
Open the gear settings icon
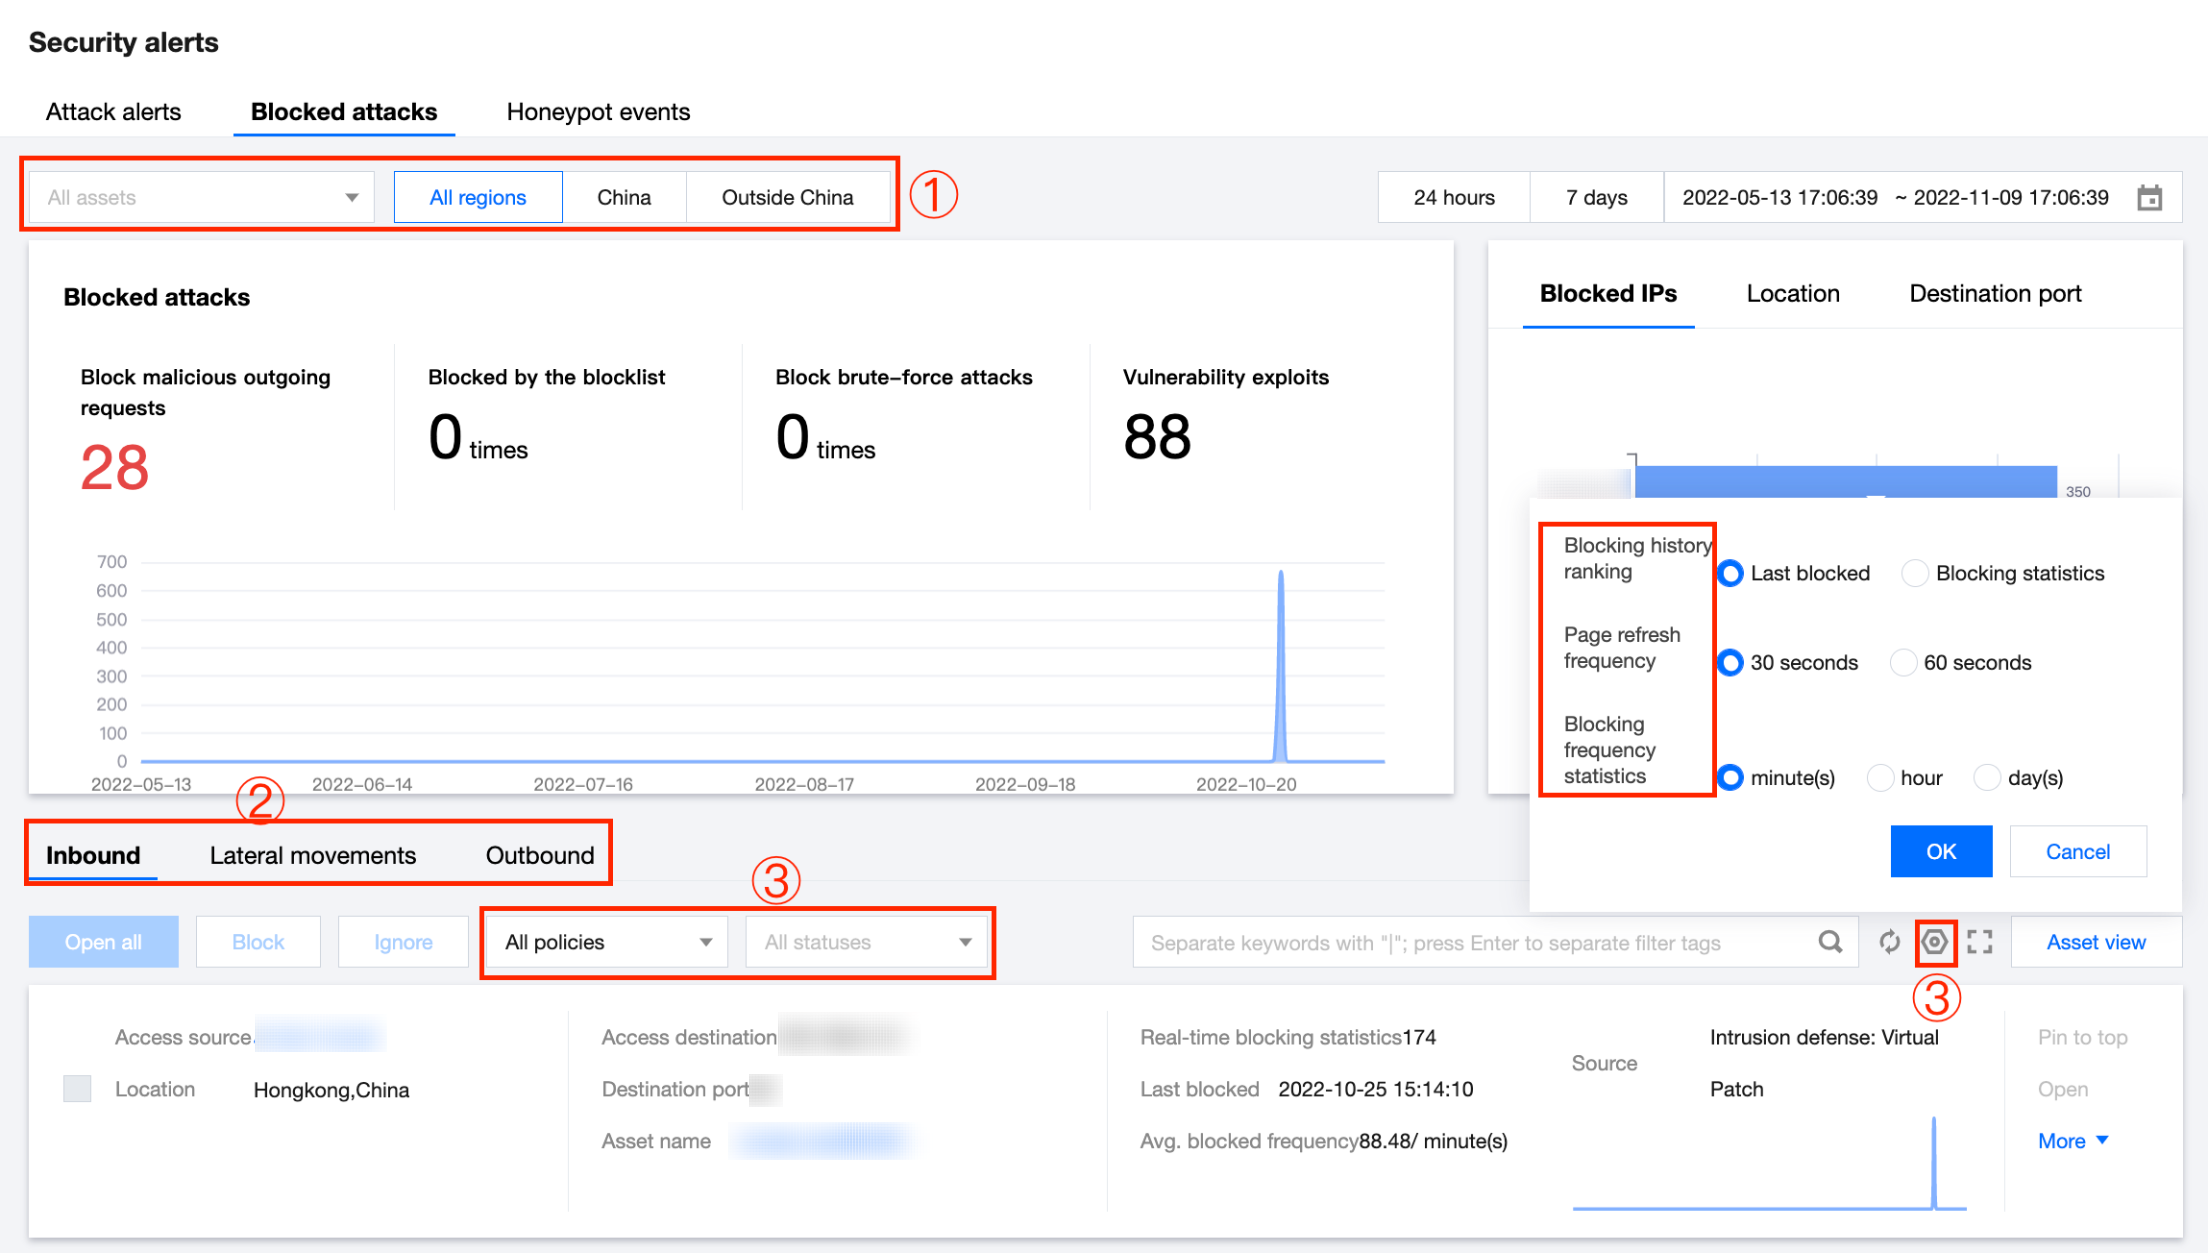coord(1935,942)
